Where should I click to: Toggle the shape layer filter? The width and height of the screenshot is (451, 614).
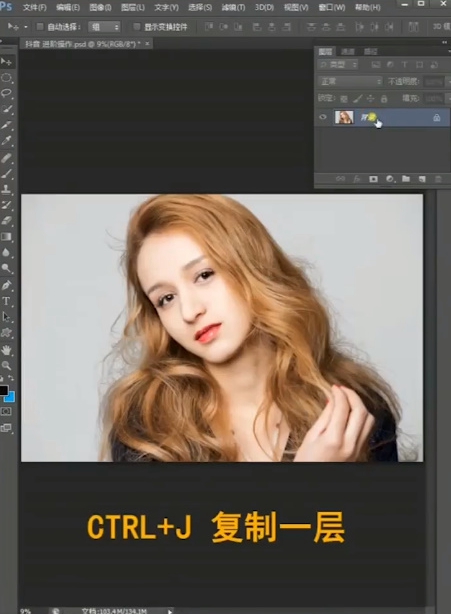pos(419,65)
